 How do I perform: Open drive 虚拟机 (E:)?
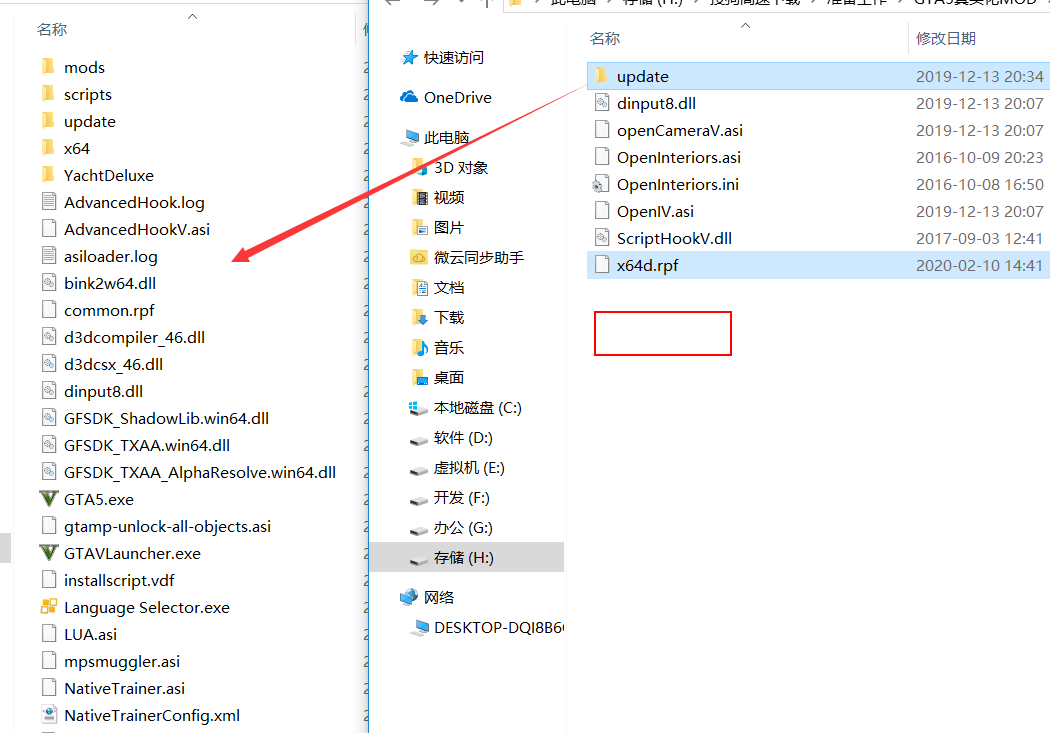pyautogui.click(x=469, y=468)
